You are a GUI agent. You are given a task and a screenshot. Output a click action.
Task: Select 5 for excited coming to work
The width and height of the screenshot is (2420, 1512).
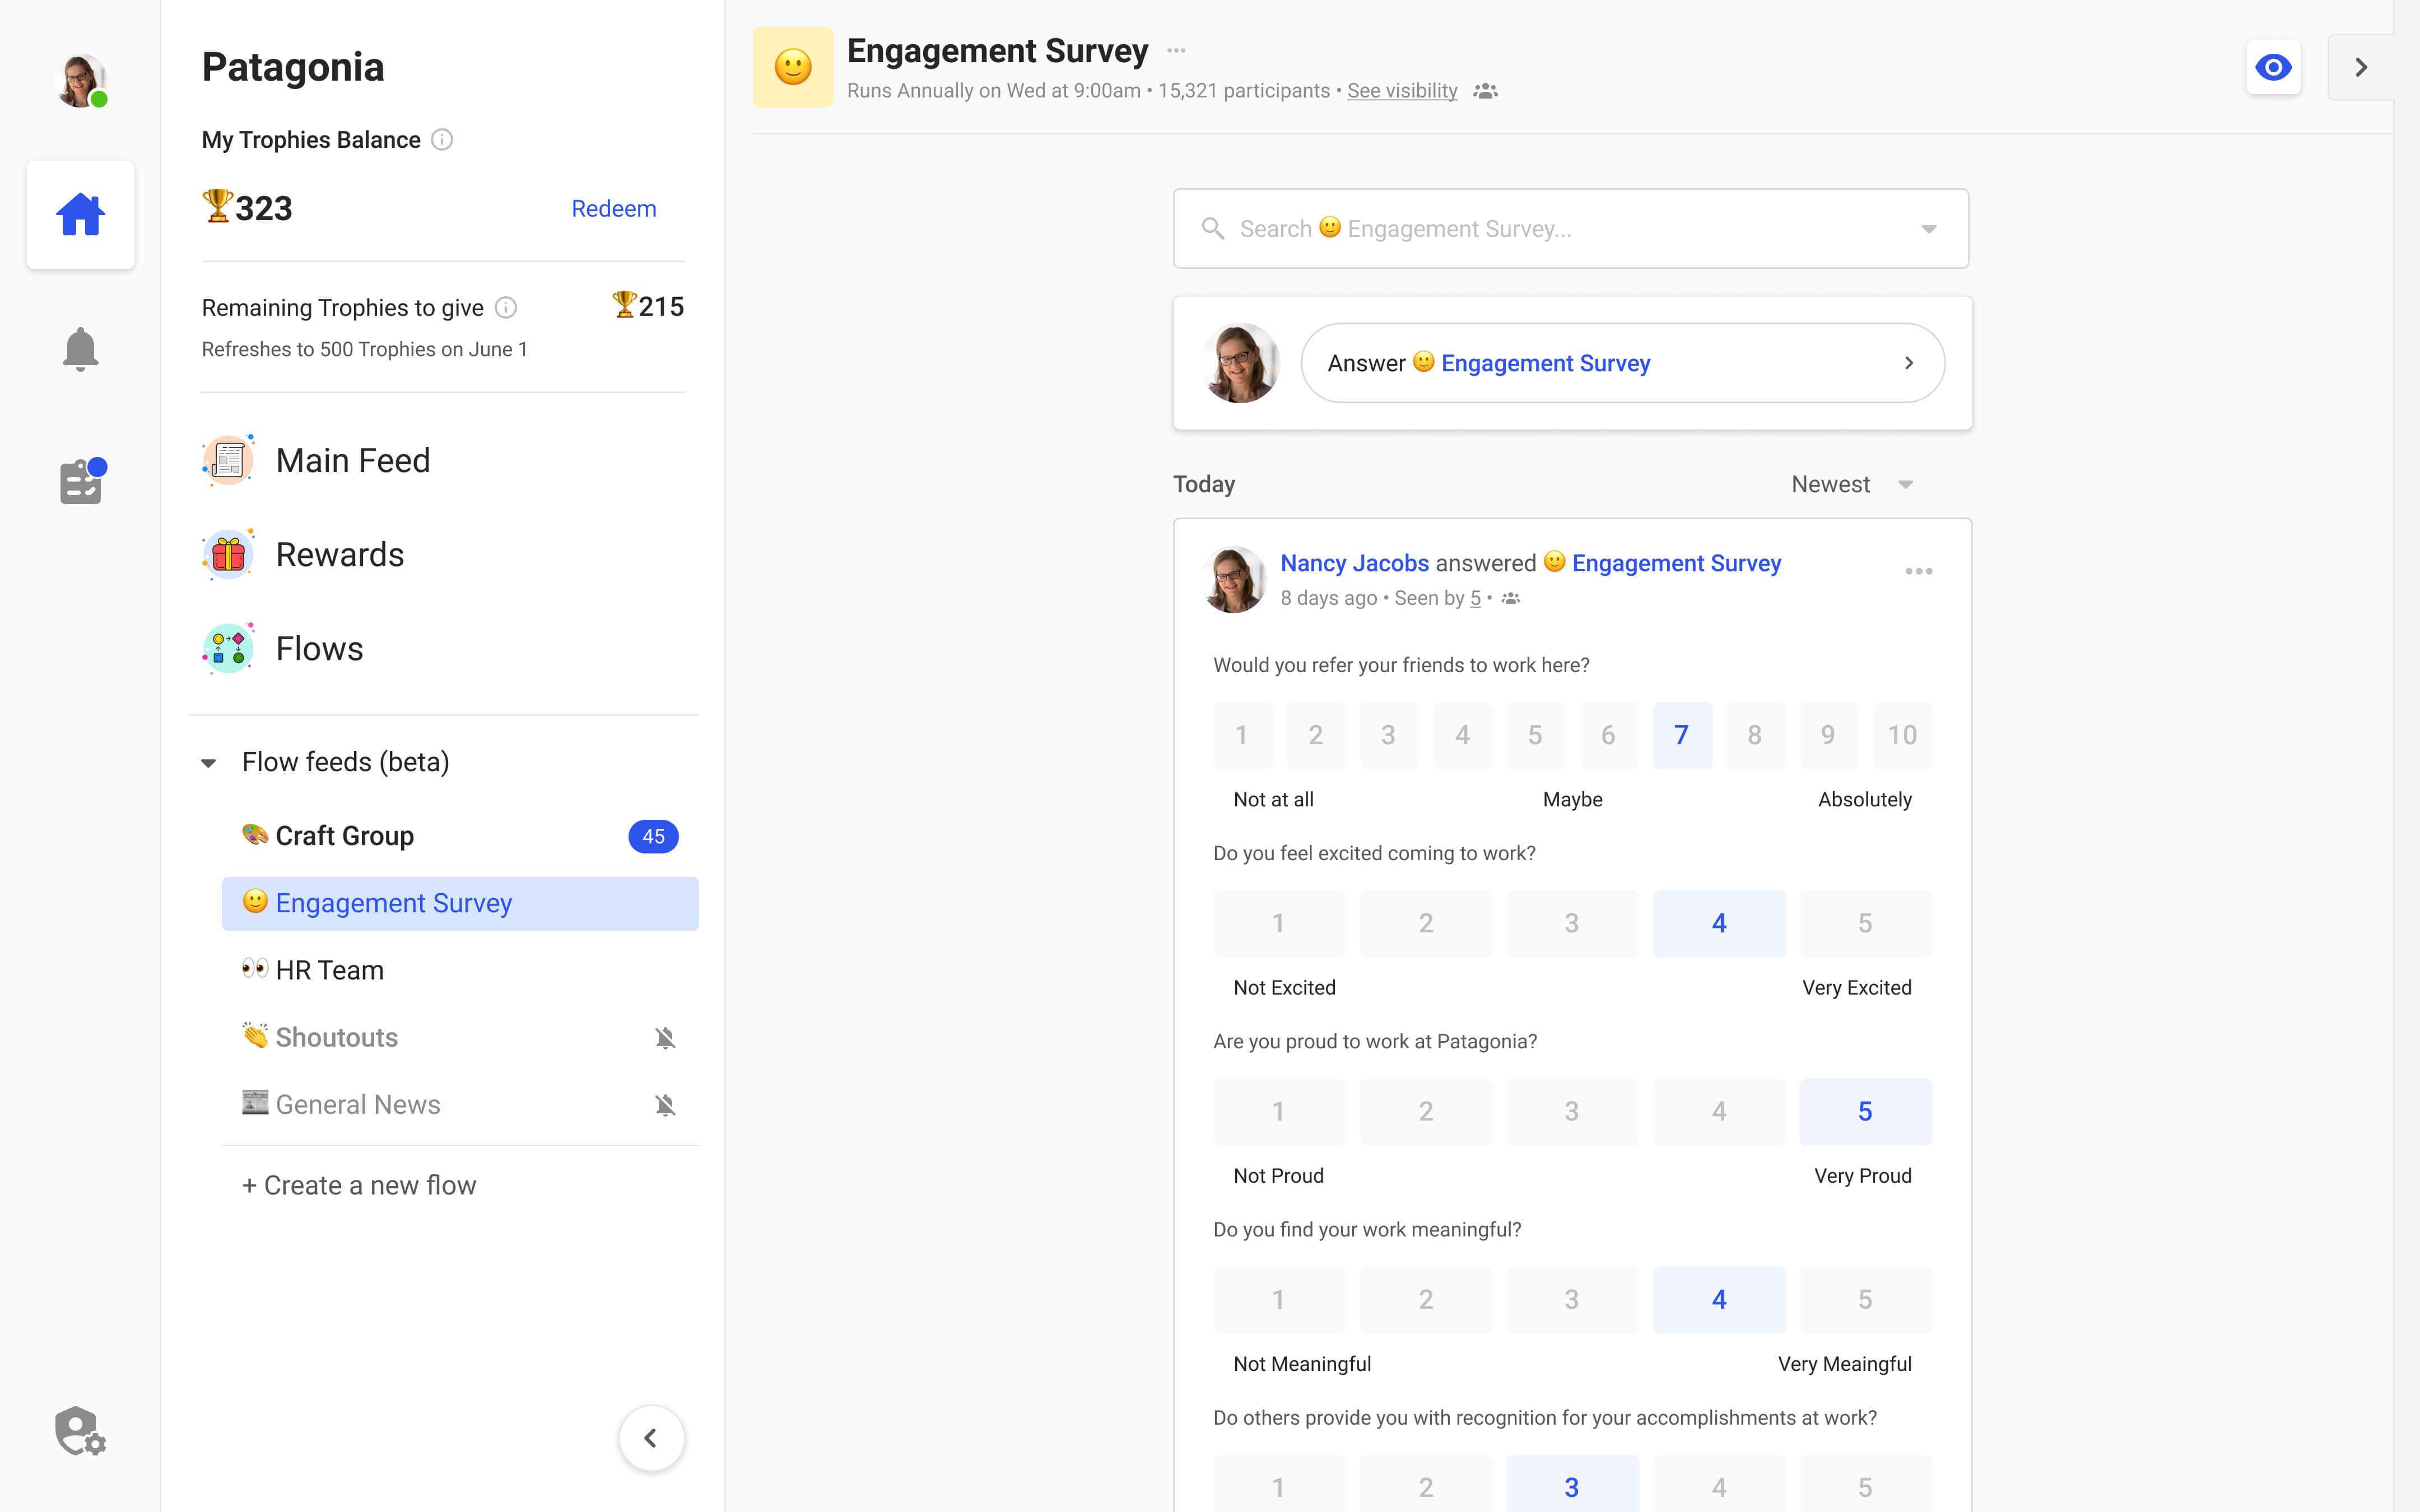tap(1865, 923)
